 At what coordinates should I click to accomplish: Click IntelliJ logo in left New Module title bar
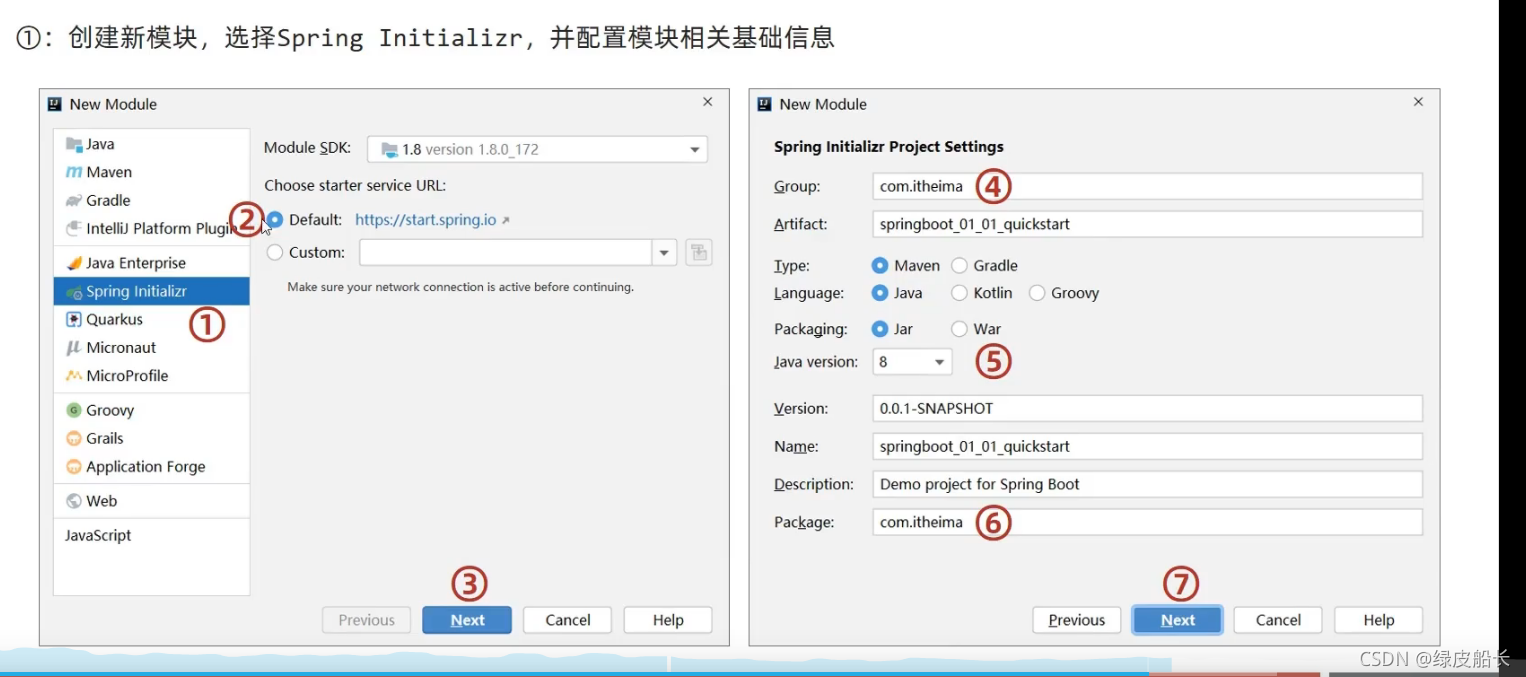[x=55, y=104]
